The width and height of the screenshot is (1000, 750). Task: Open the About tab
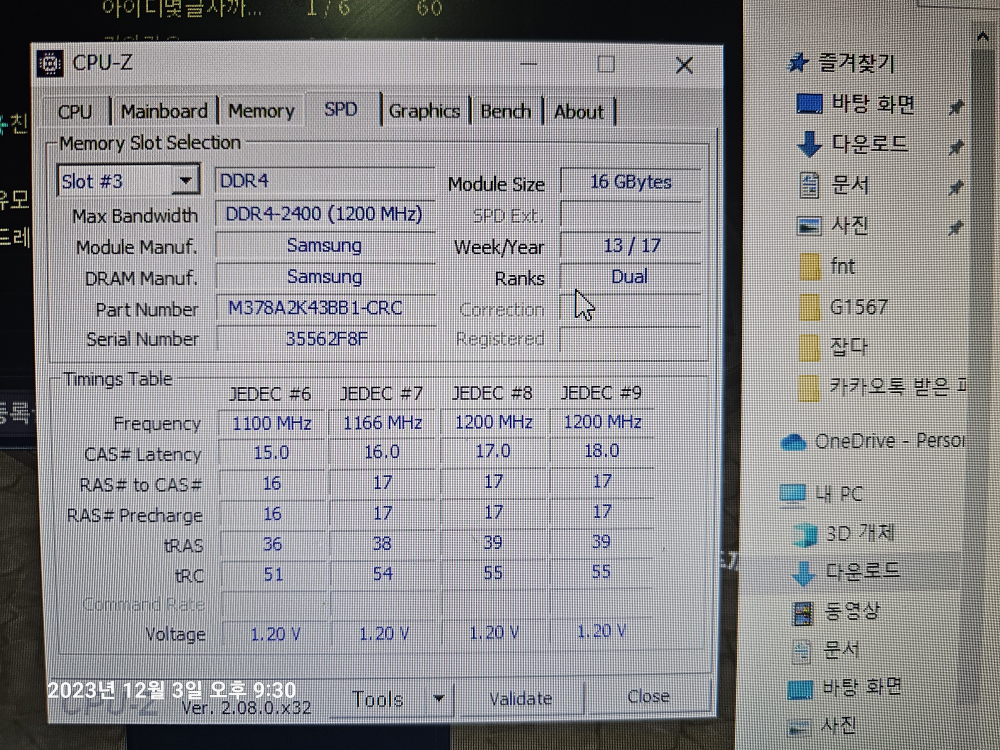(x=578, y=112)
